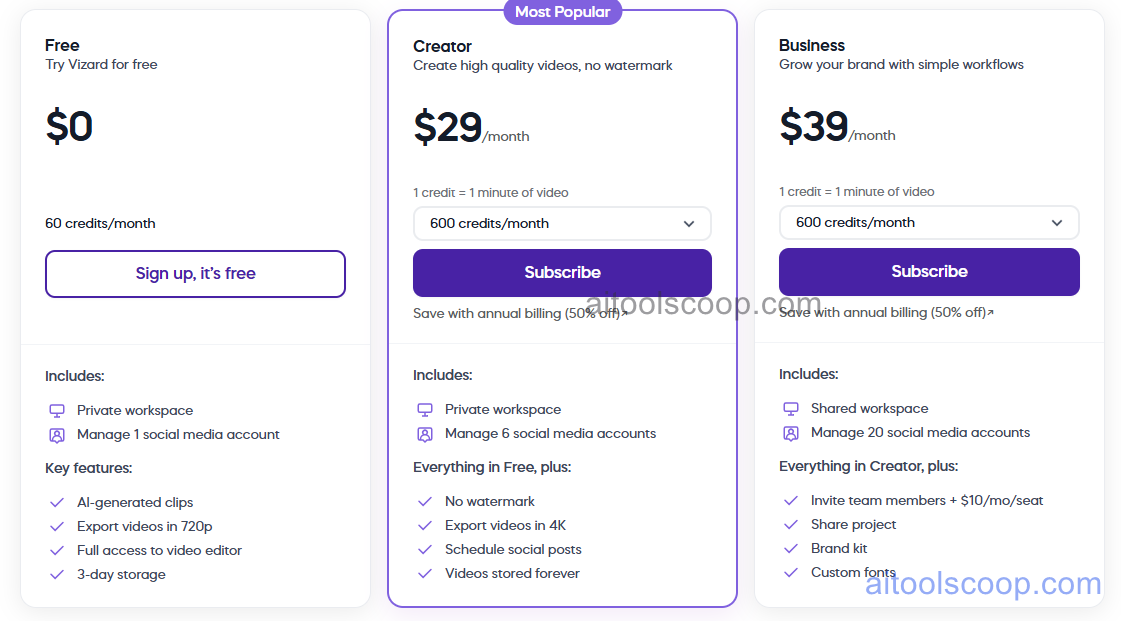The image size is (1121, 621).
Task: Click the checkmark beside No watermark
Action: [424, 500]
